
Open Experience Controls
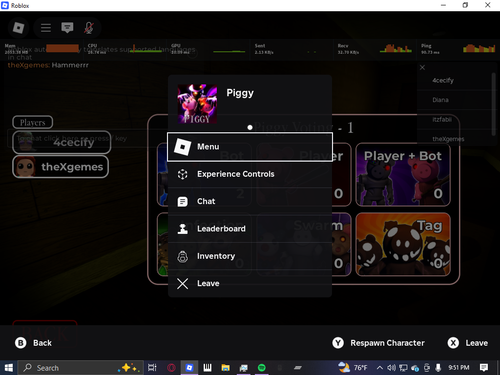[x=250, y=174]
